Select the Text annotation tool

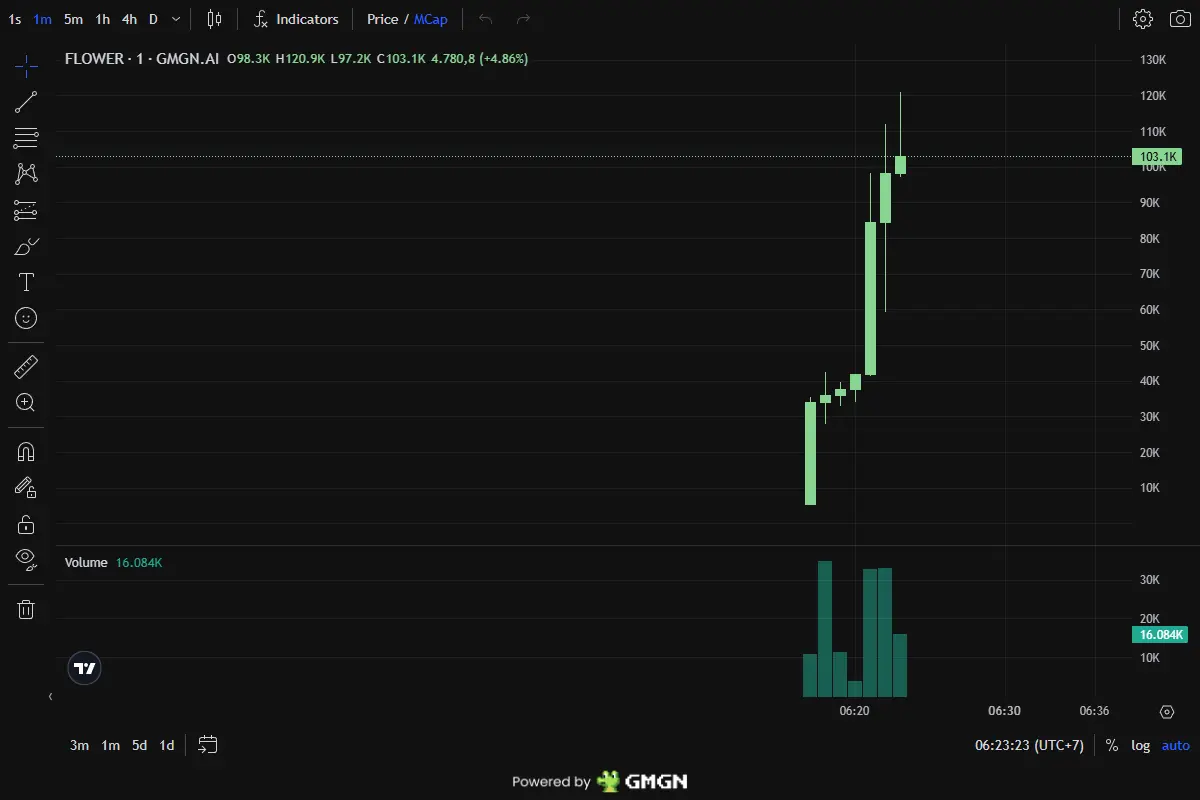(x=26, y=282)
